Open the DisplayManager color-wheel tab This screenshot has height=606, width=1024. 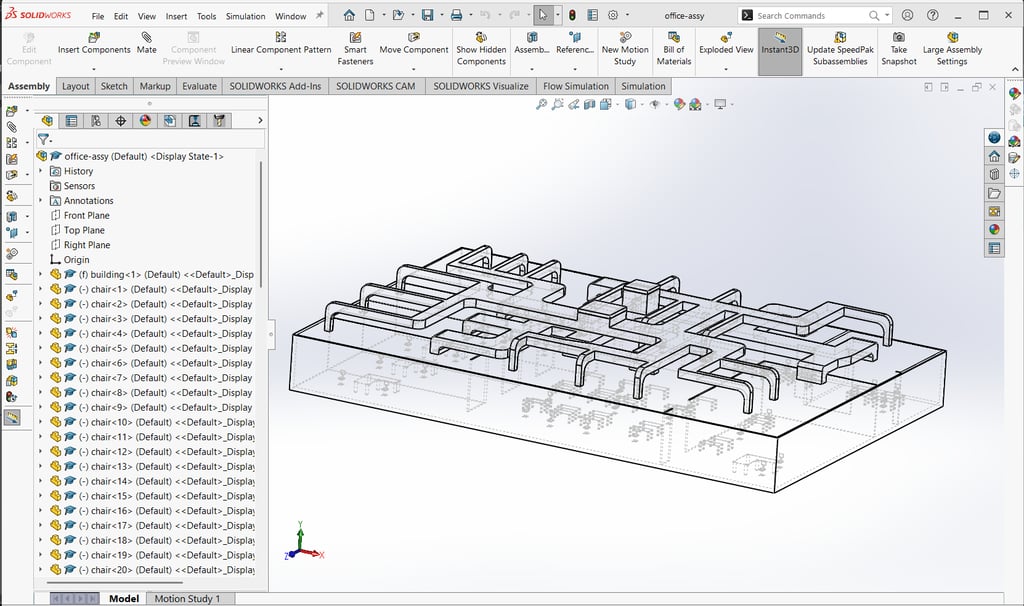[x=145, y=121]
